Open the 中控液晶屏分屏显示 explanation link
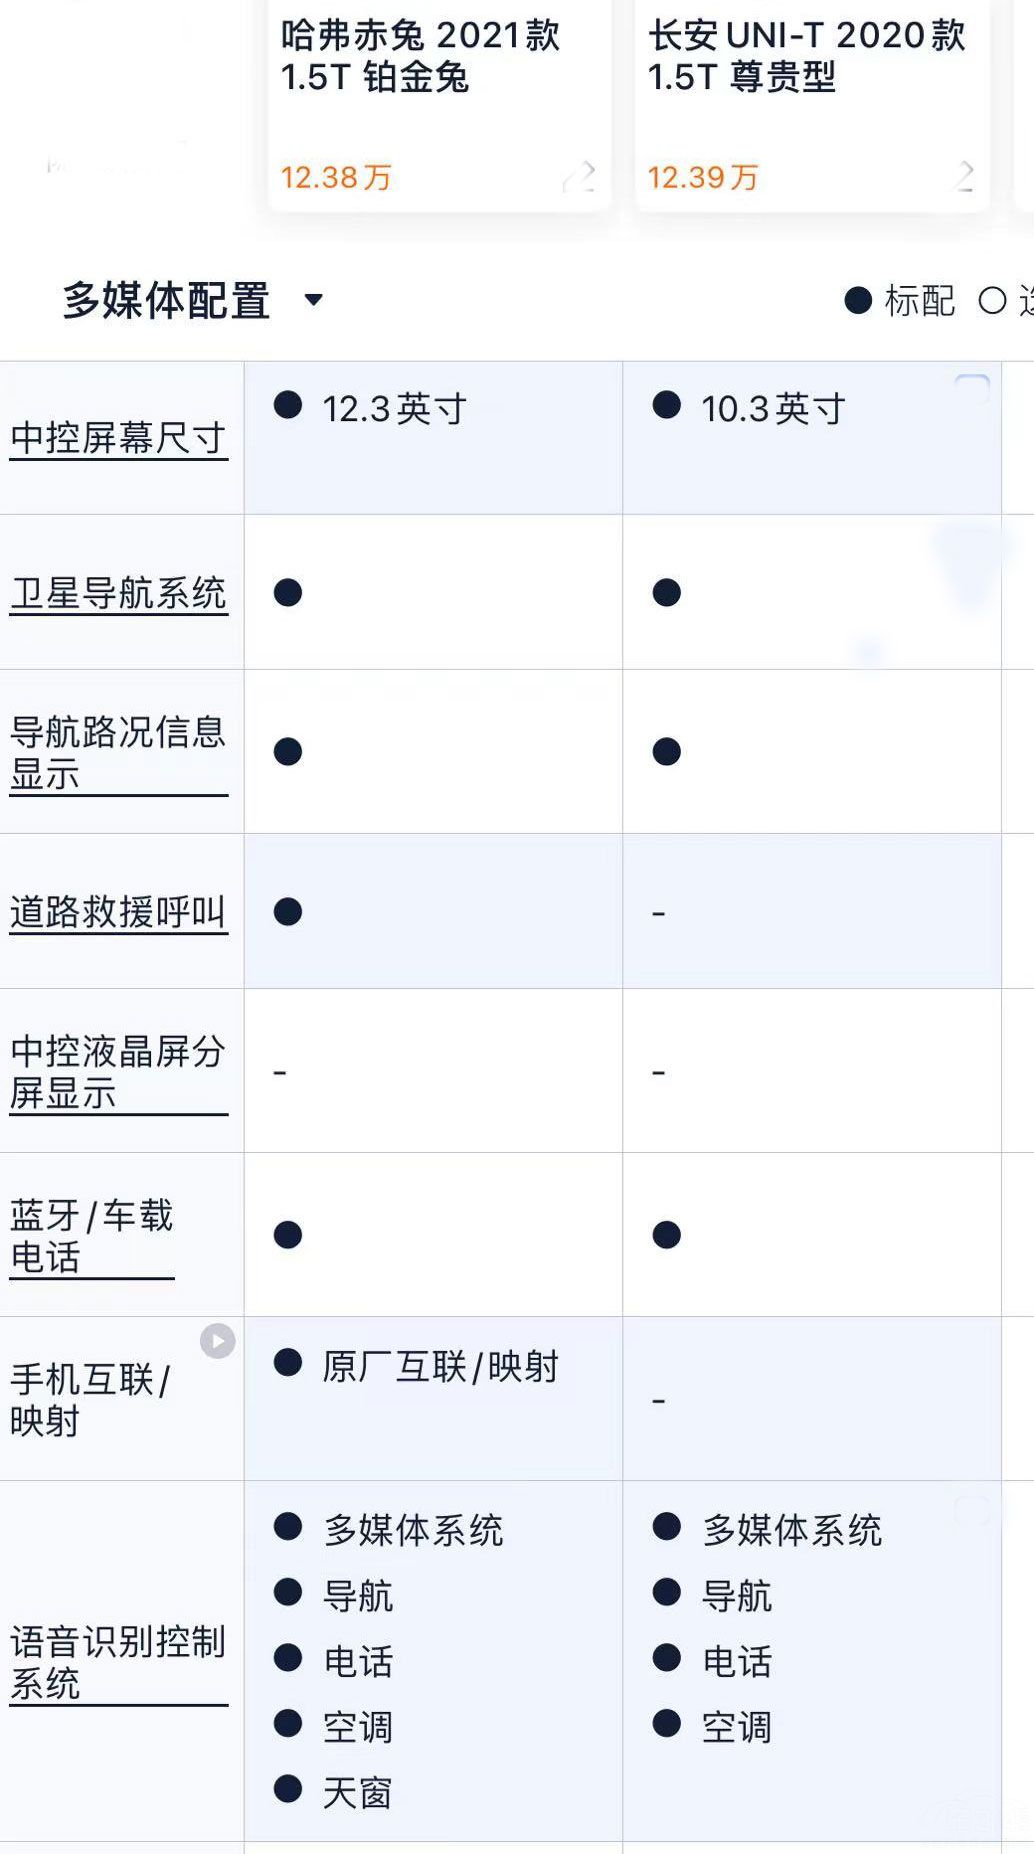This screenshot has width=1034, height=1854. (118, 1071)
